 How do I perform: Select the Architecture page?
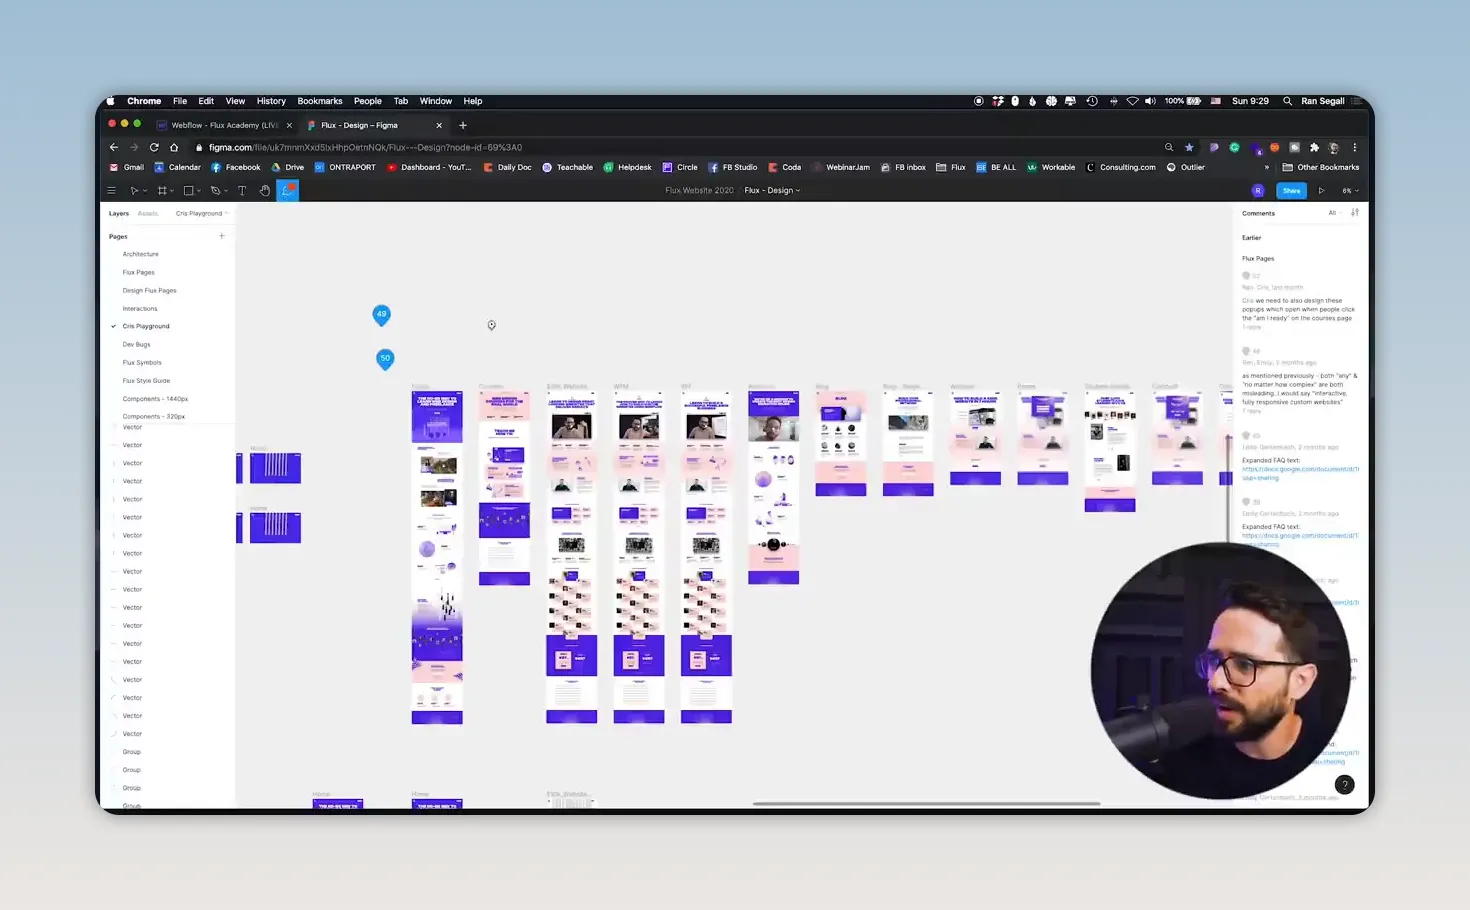[x=141, y=254]
